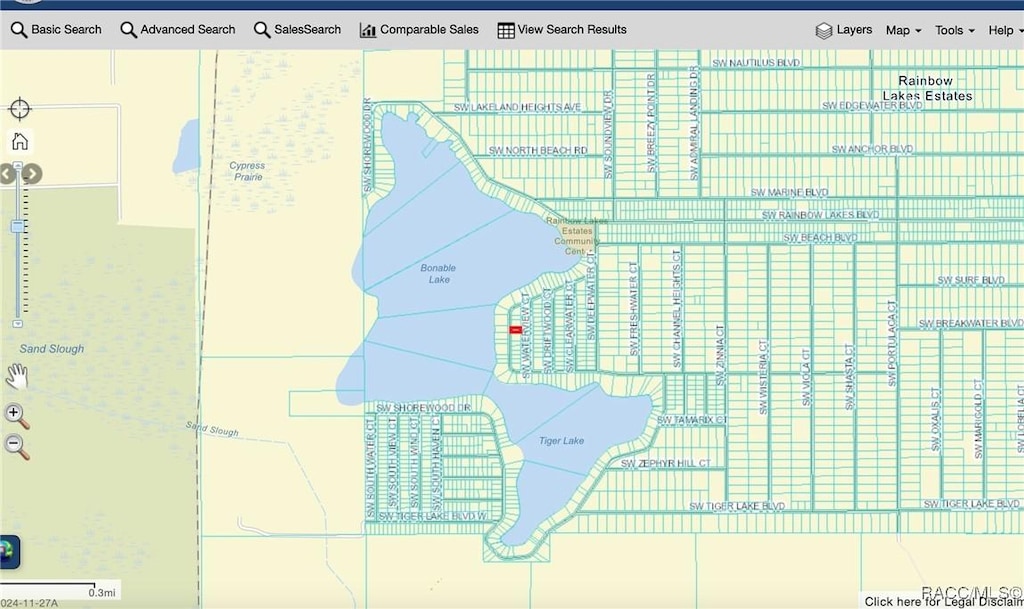The height and width of the screenshot is (609, 1024).
Task: Click SW TAMARIX CT label
Action: pos(692,420)
